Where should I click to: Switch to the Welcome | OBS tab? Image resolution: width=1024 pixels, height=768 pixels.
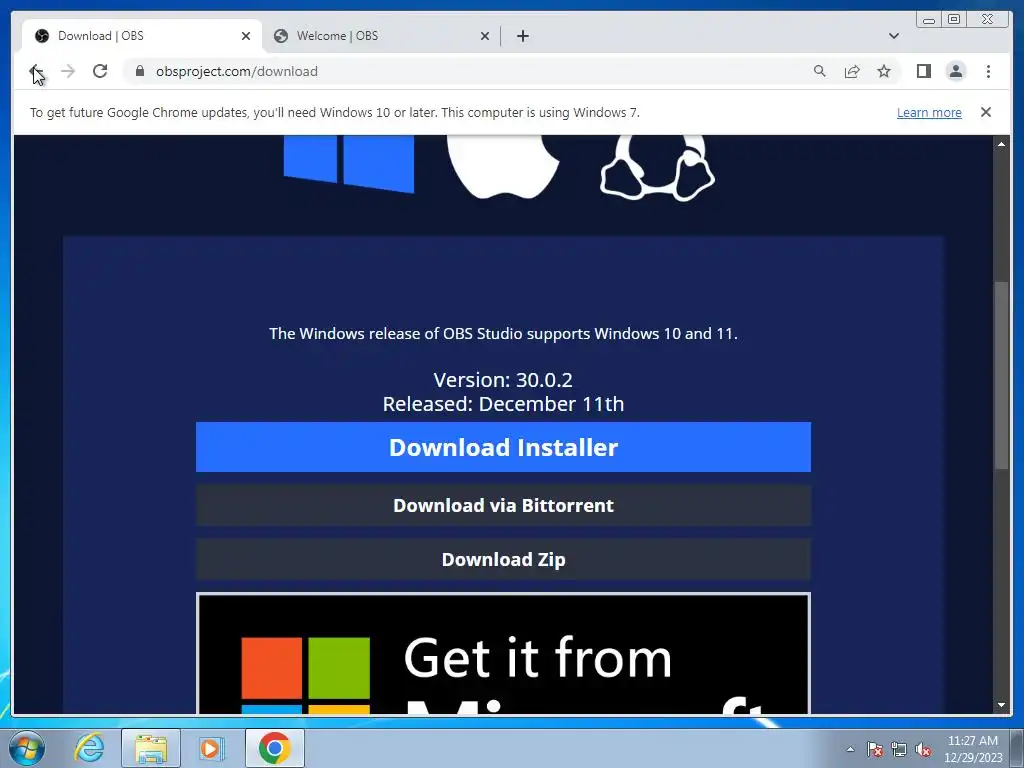click(x=382, y=36)
